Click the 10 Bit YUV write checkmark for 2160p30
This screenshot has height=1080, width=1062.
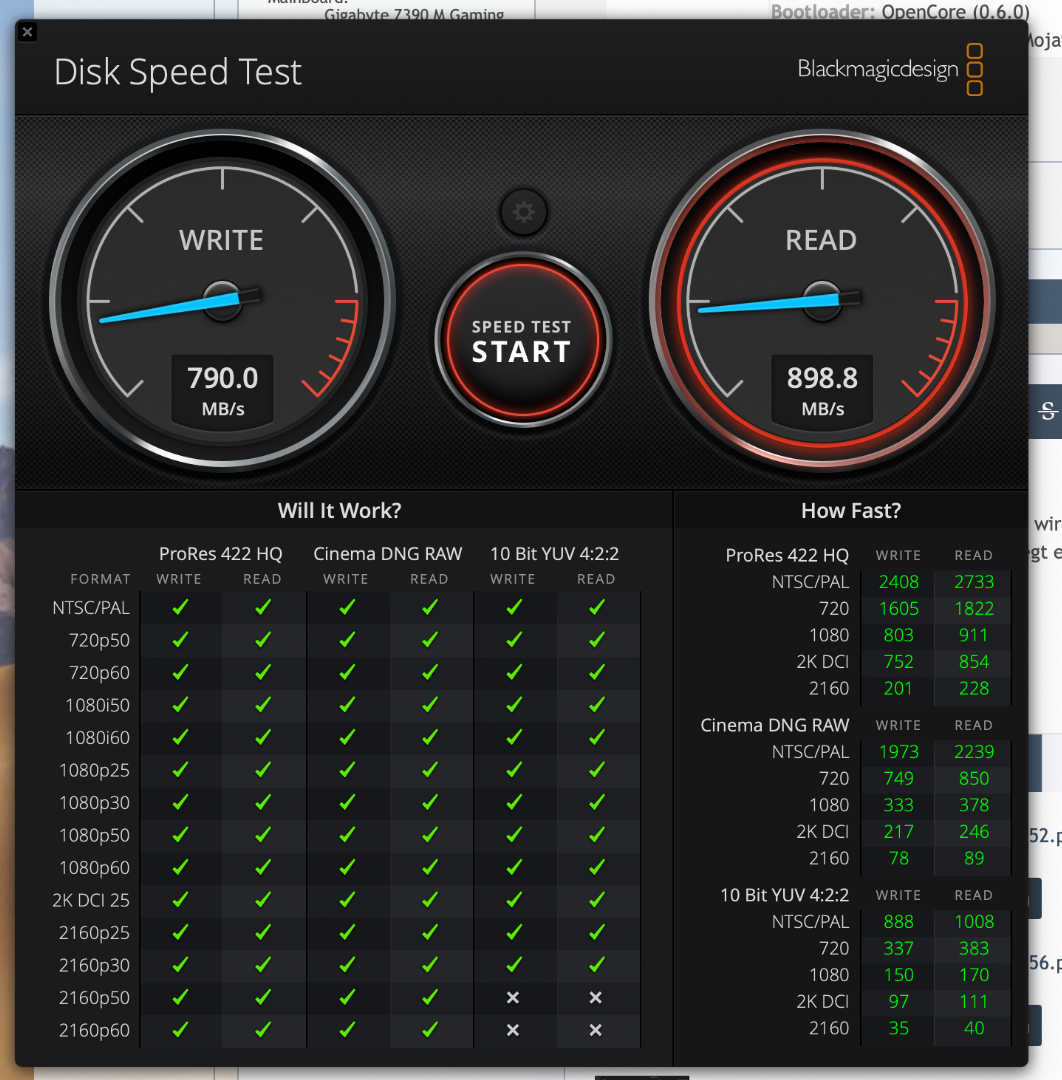click(x=514, y=964)
